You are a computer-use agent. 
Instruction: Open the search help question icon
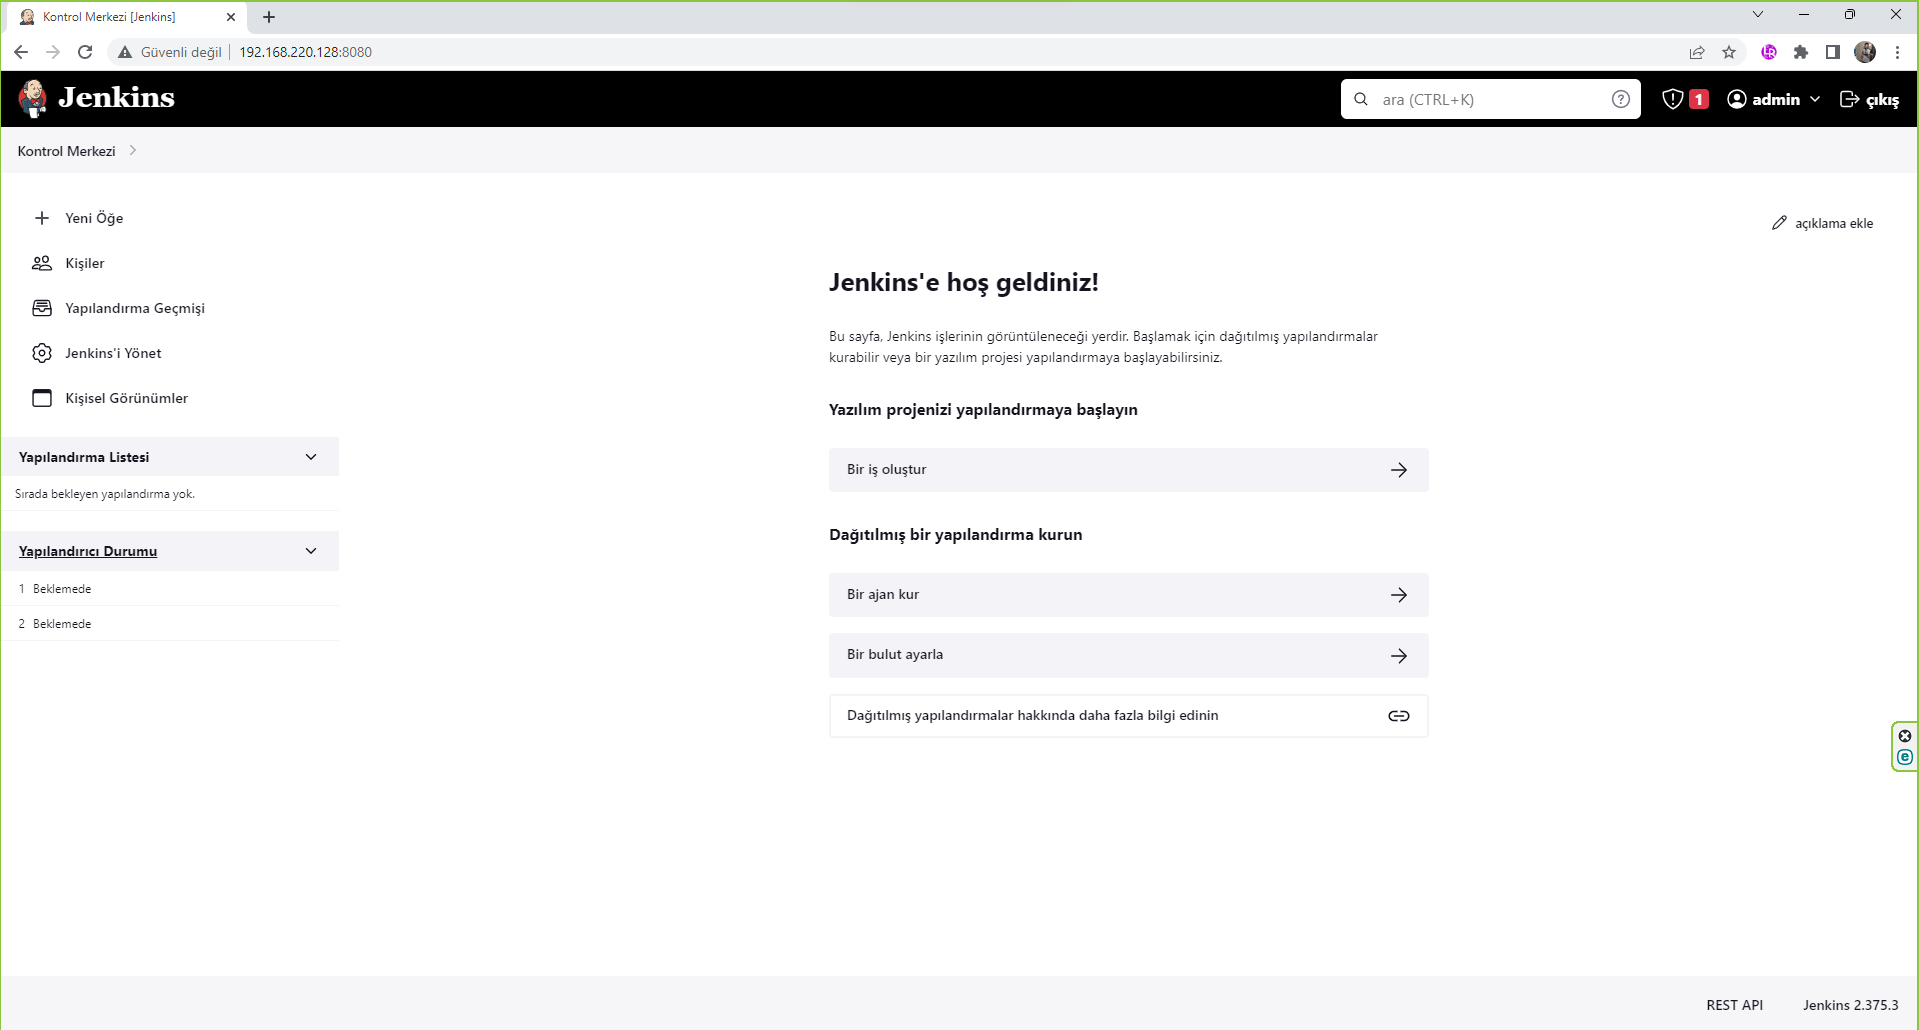(x=1621, y=99)
